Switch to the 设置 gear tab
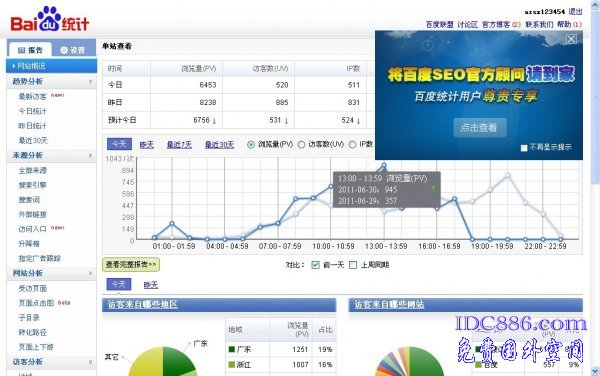Image resolution: width=600 pixels, height=376 pixels. pos(64,50)
